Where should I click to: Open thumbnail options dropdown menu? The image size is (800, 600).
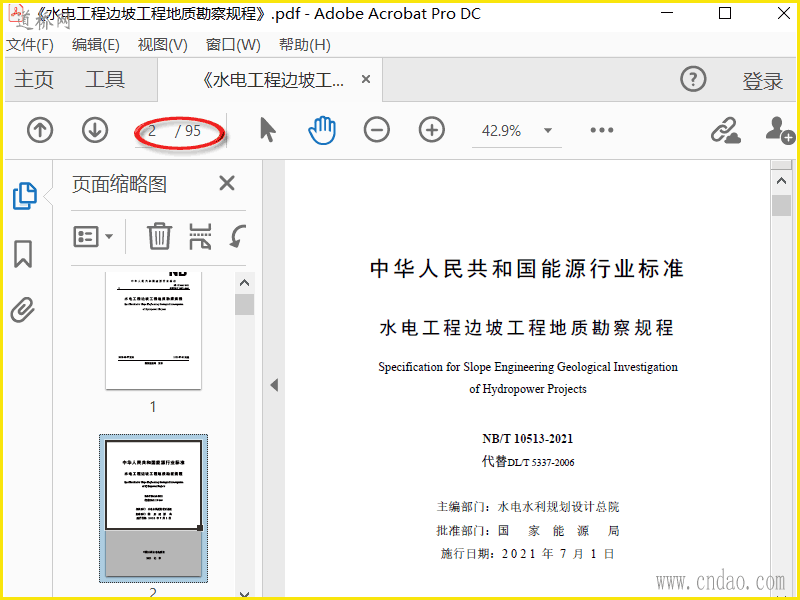[93, 237]
